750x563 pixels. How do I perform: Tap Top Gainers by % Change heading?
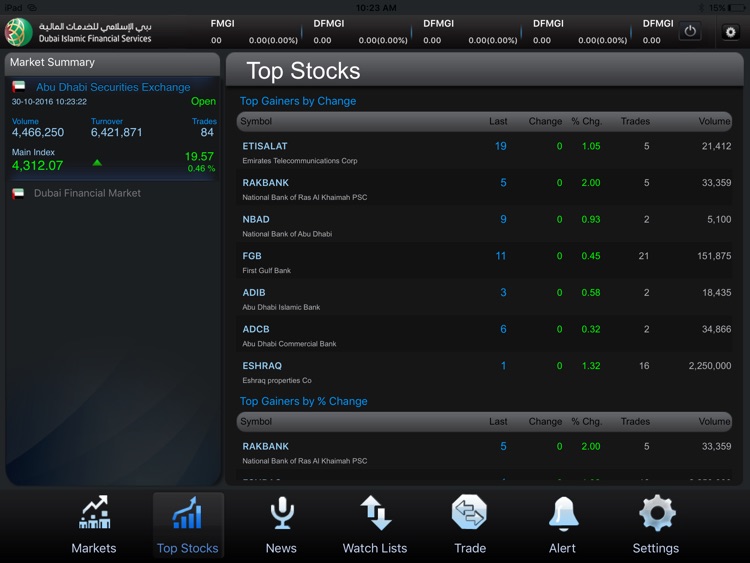304,401
